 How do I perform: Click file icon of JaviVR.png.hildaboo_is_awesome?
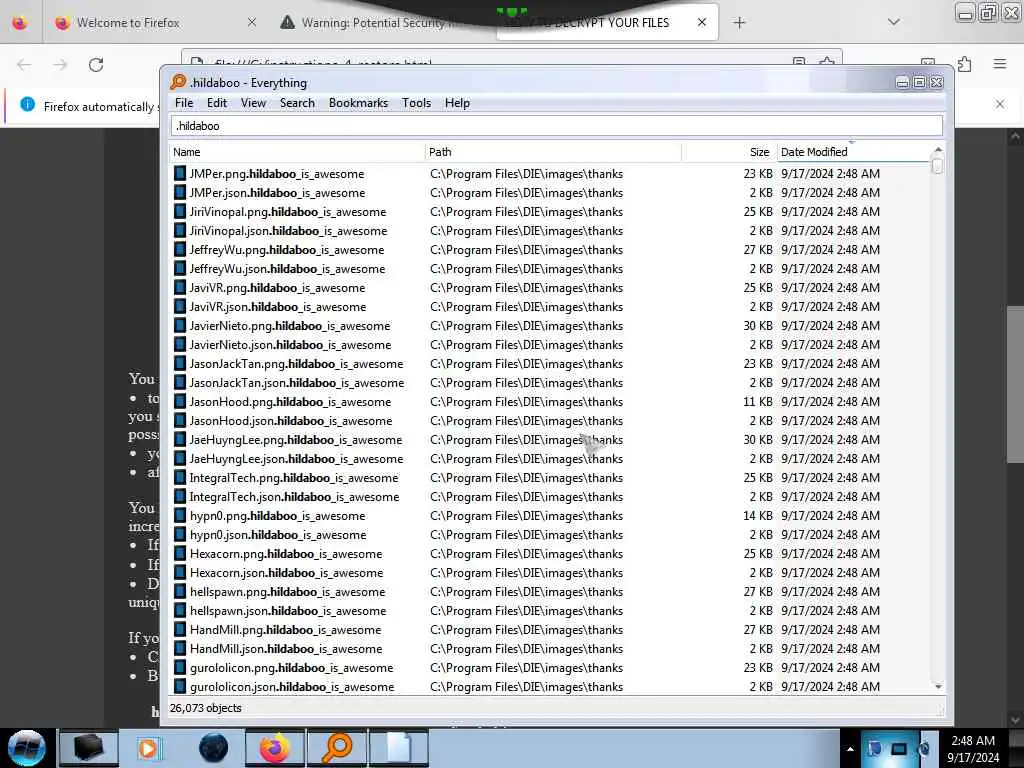coord(180,287)
